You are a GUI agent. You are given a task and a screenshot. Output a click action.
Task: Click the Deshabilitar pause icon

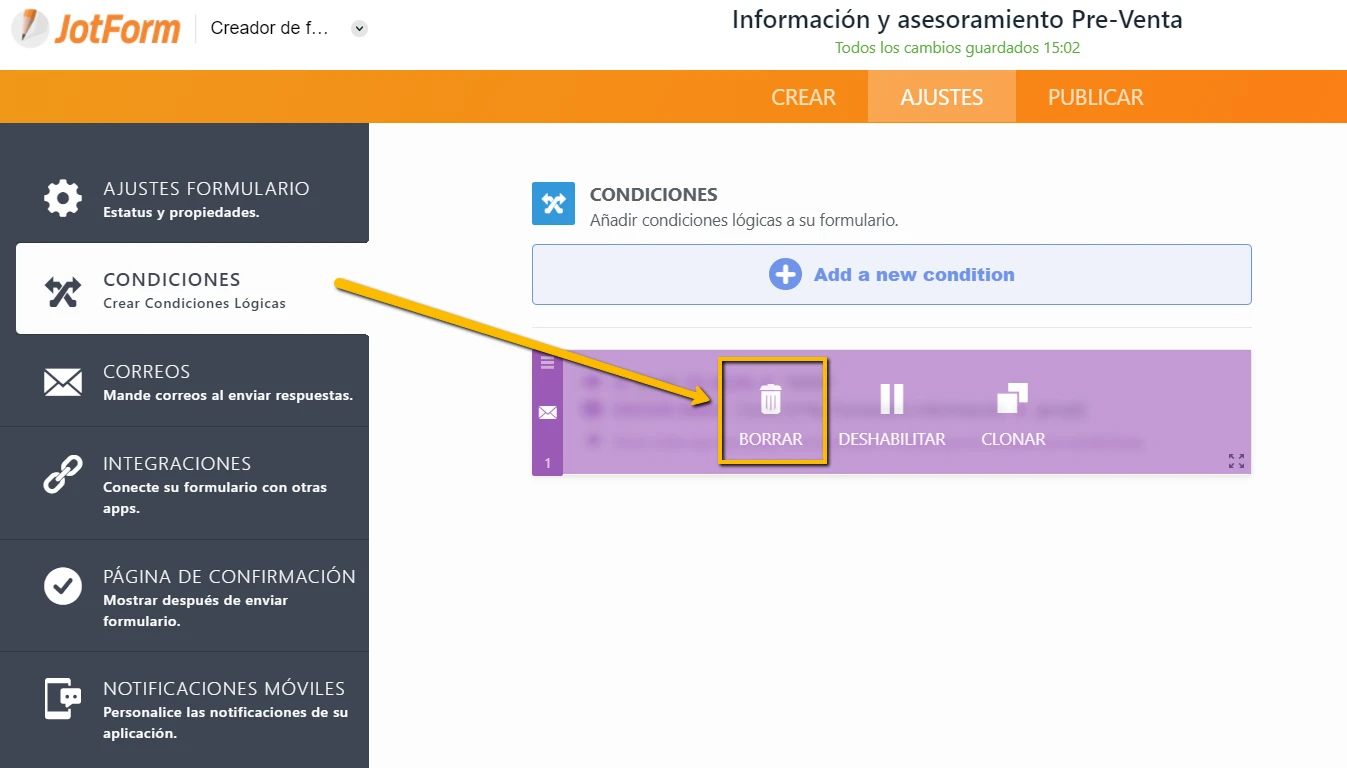pos(891,399)
